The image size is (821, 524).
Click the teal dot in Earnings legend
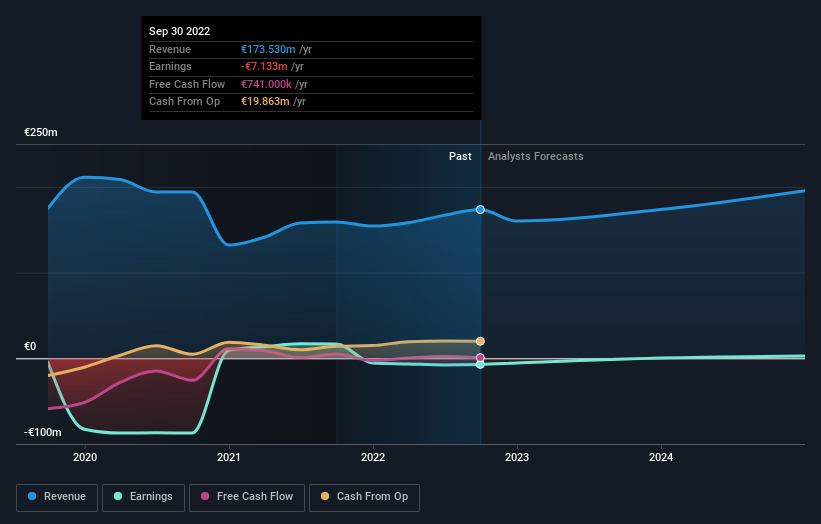pos(118,496)
